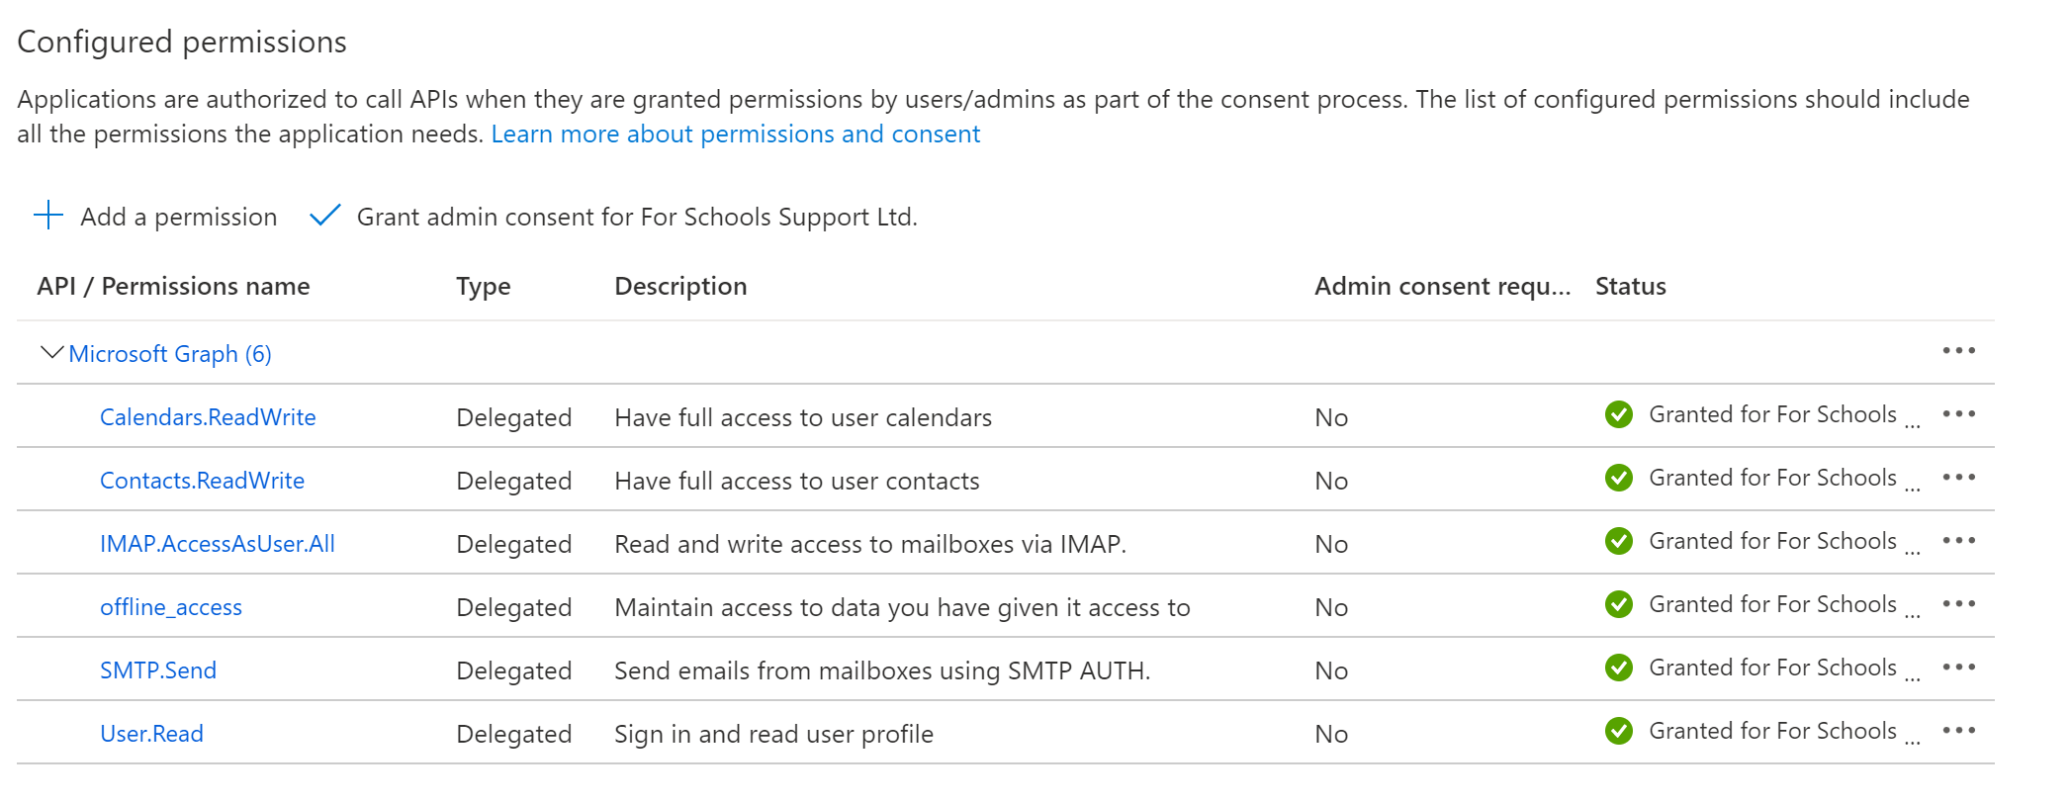Open the ellipsis menu for User.Read row
The width and height of the screenshot is (2071, 803).
coord(1958,731)
